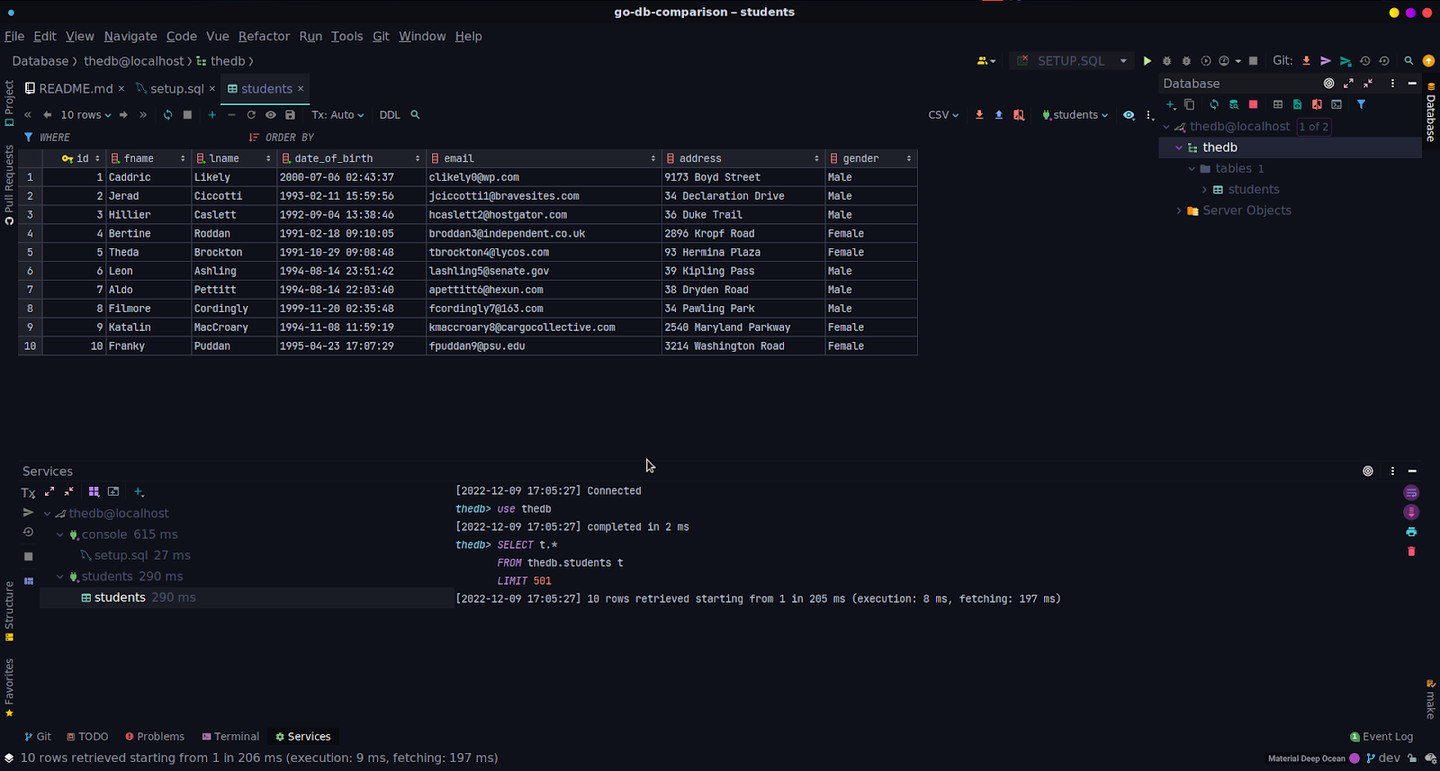Image resolution: width=1440 pixels, height=771 pixels.
Task: Open the DDL view button
Action: click(x=390, y=114)
